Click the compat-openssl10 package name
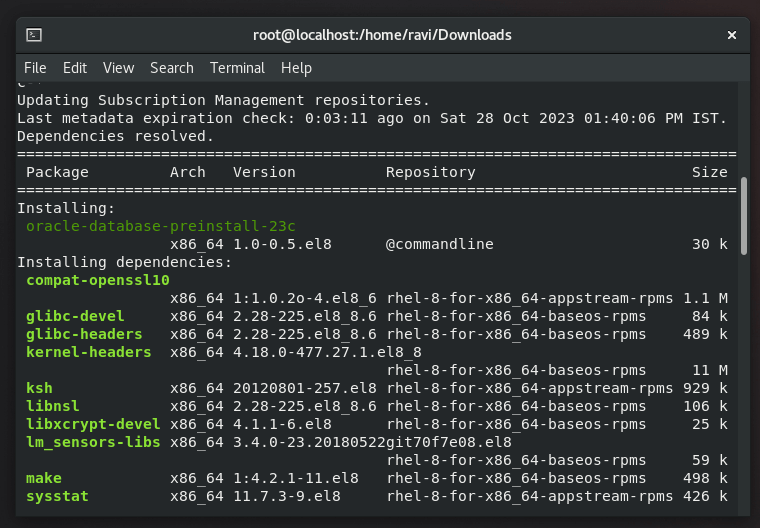The image size is (760, 528). (98, 280)
